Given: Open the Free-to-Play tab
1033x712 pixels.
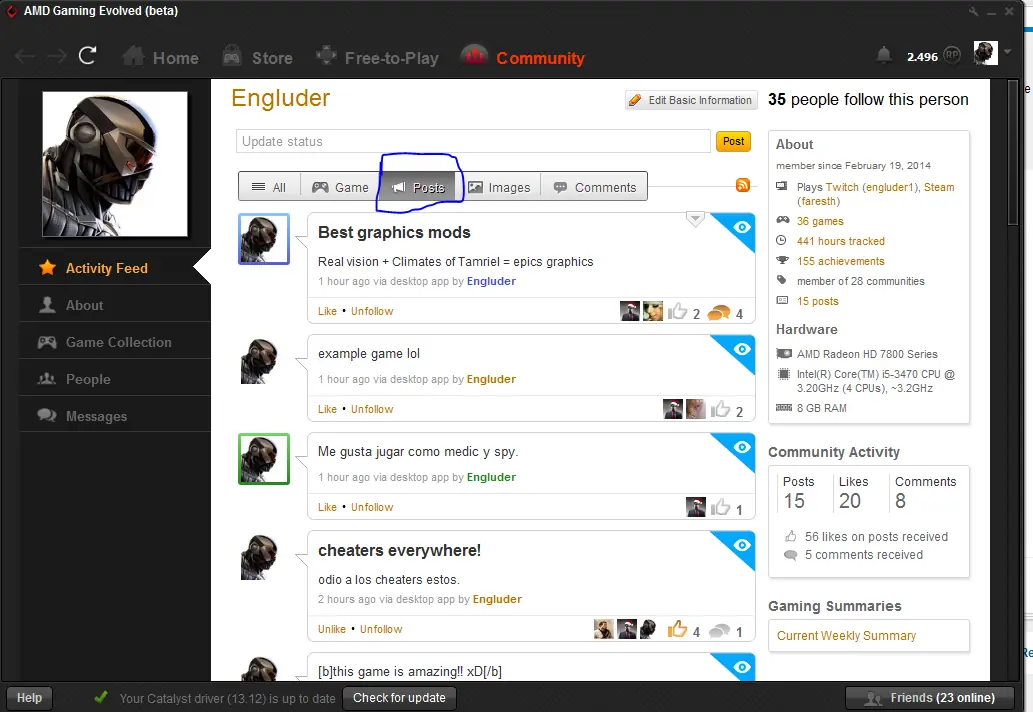Looking at the screenshot, I should pyautogui.click(x=377, y=57).
